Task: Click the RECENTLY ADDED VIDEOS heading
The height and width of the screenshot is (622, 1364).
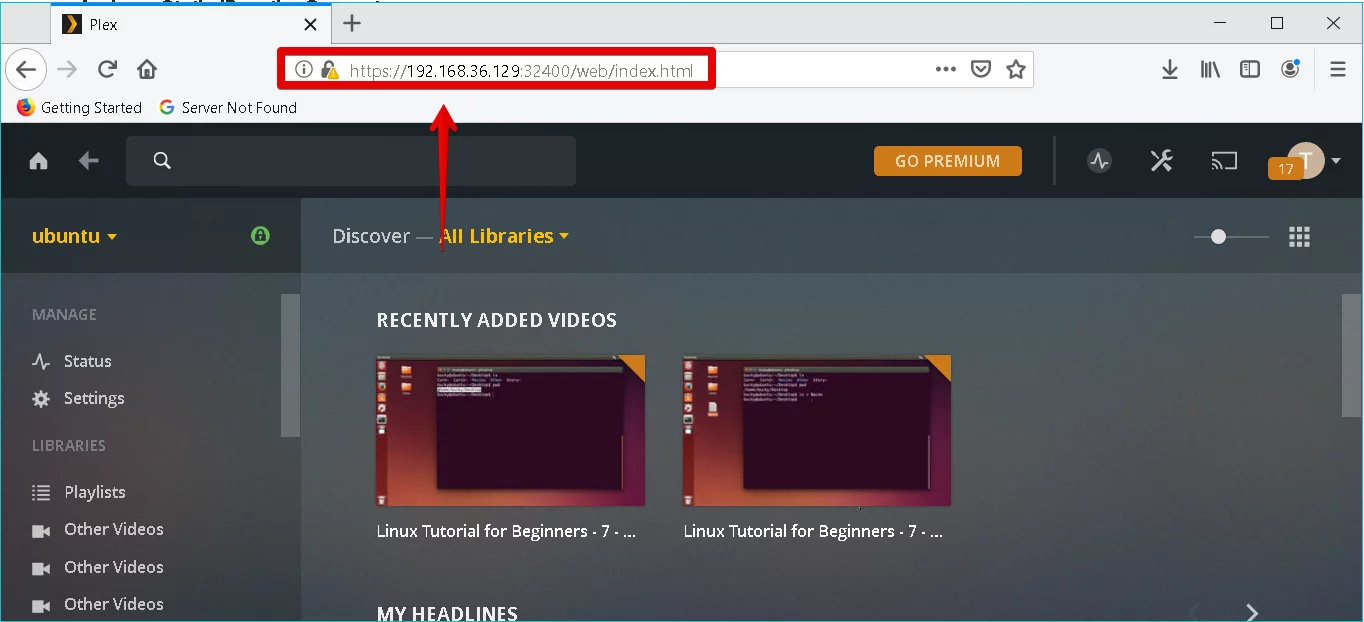Action: point(497,320)
